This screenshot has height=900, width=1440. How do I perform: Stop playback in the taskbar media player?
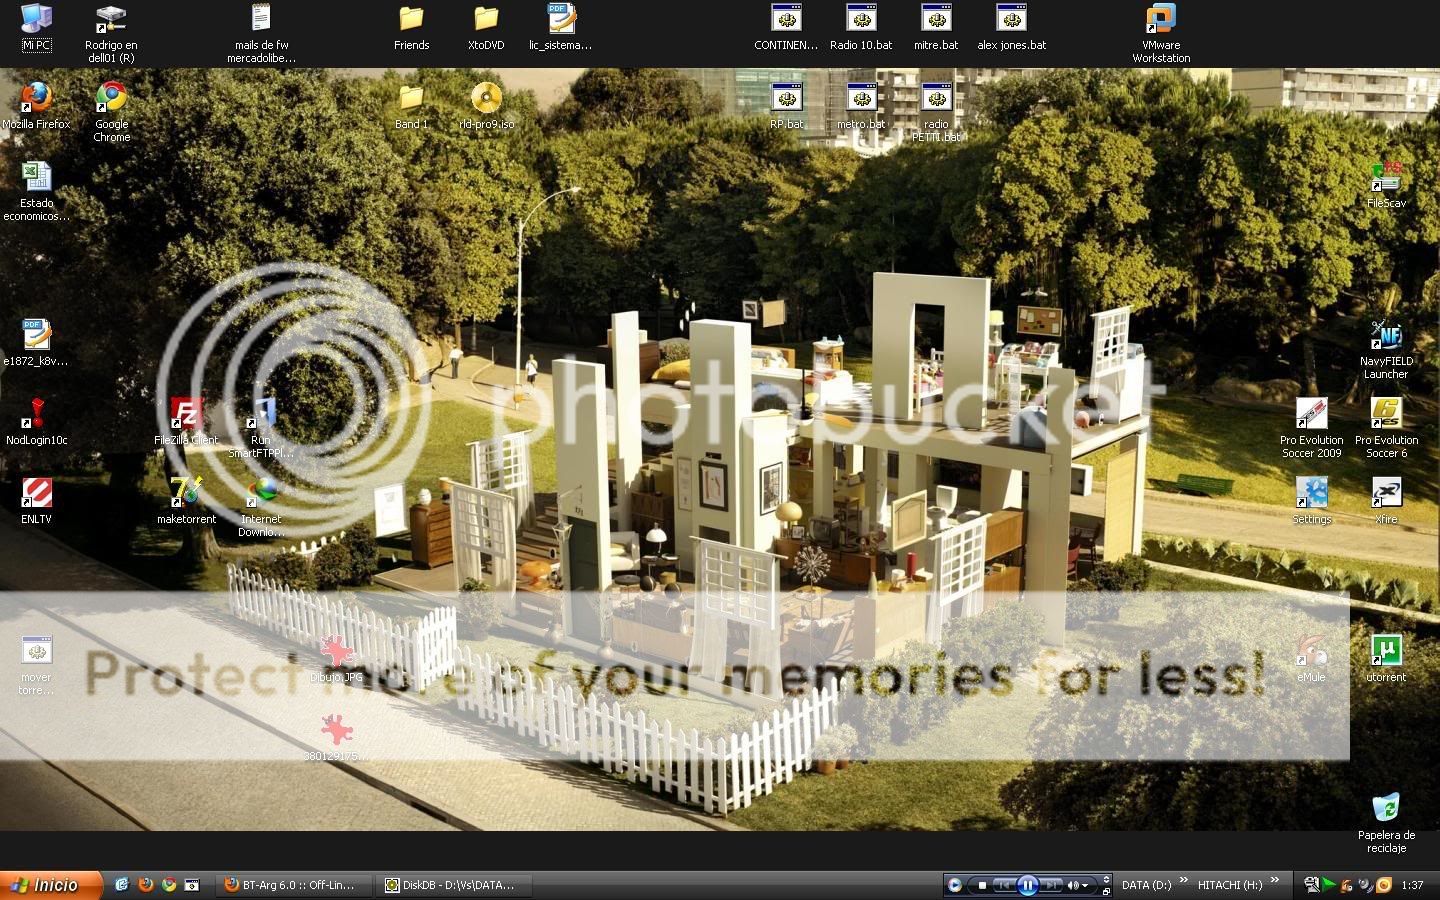coord(983,885)
